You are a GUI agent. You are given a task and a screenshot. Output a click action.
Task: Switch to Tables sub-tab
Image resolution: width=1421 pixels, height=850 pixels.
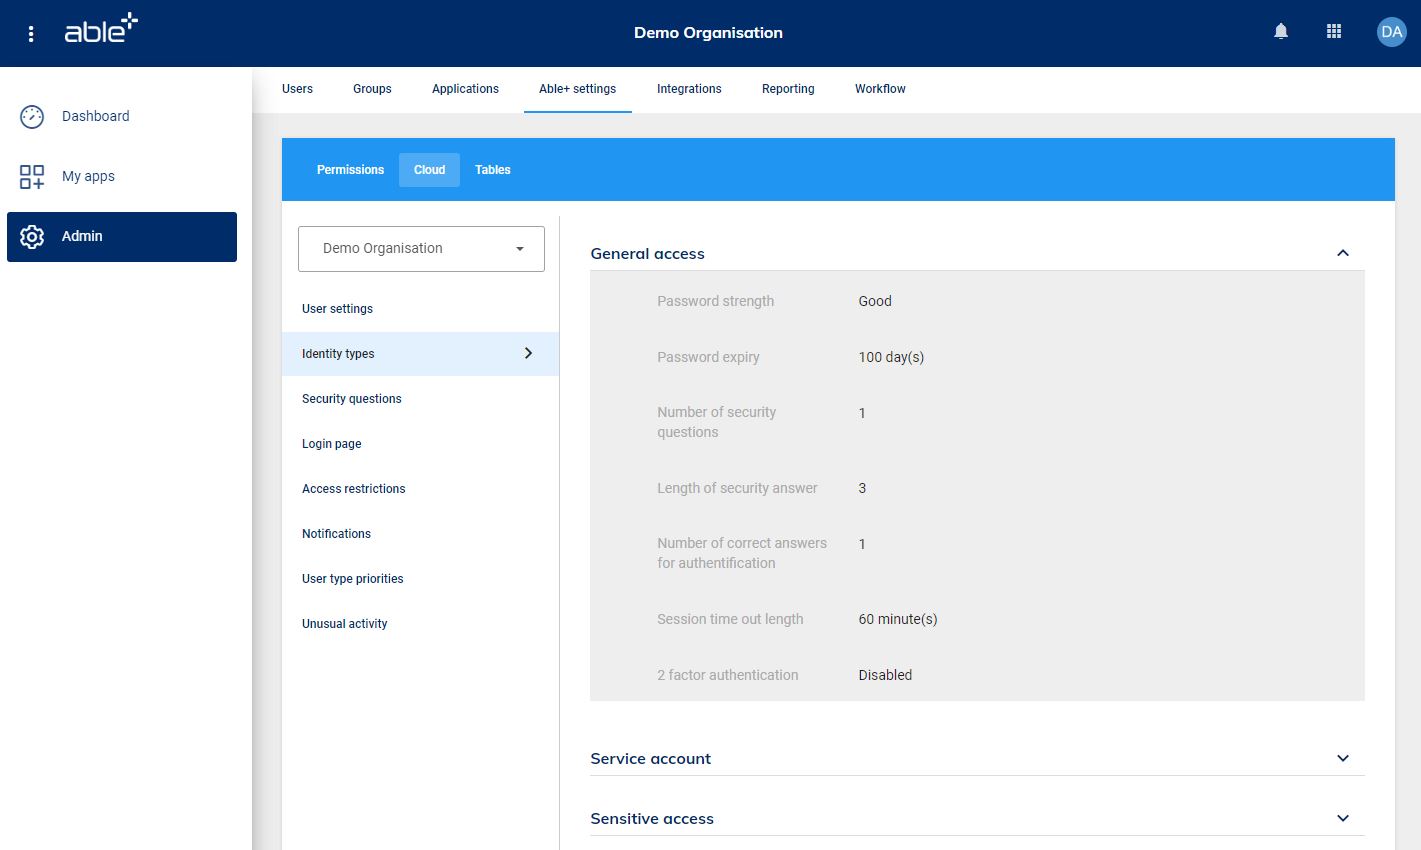[493, 170]
